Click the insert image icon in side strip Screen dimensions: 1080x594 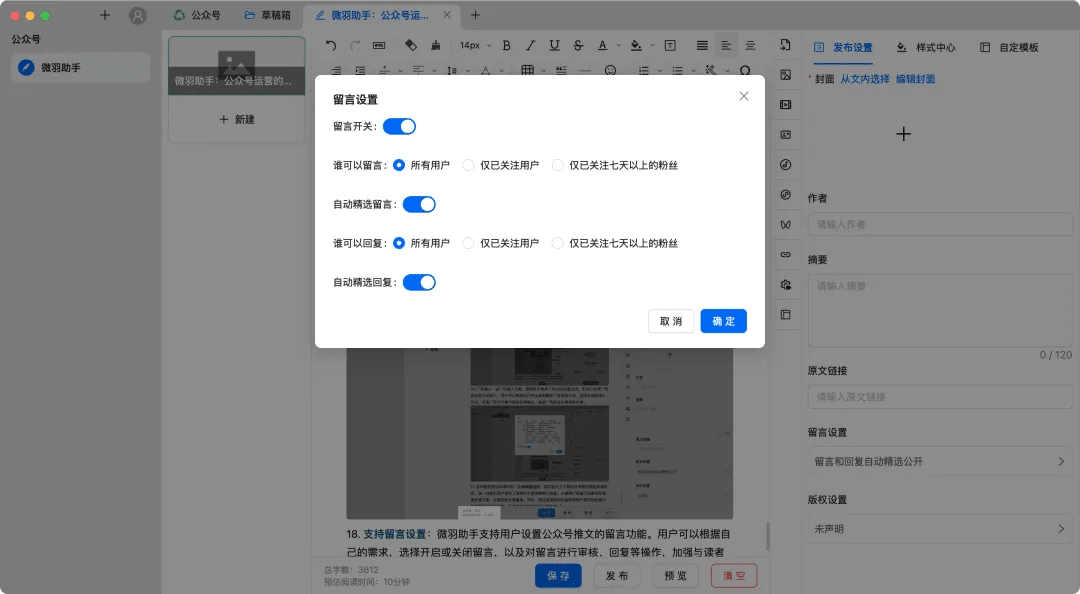(x=786, y=75)
